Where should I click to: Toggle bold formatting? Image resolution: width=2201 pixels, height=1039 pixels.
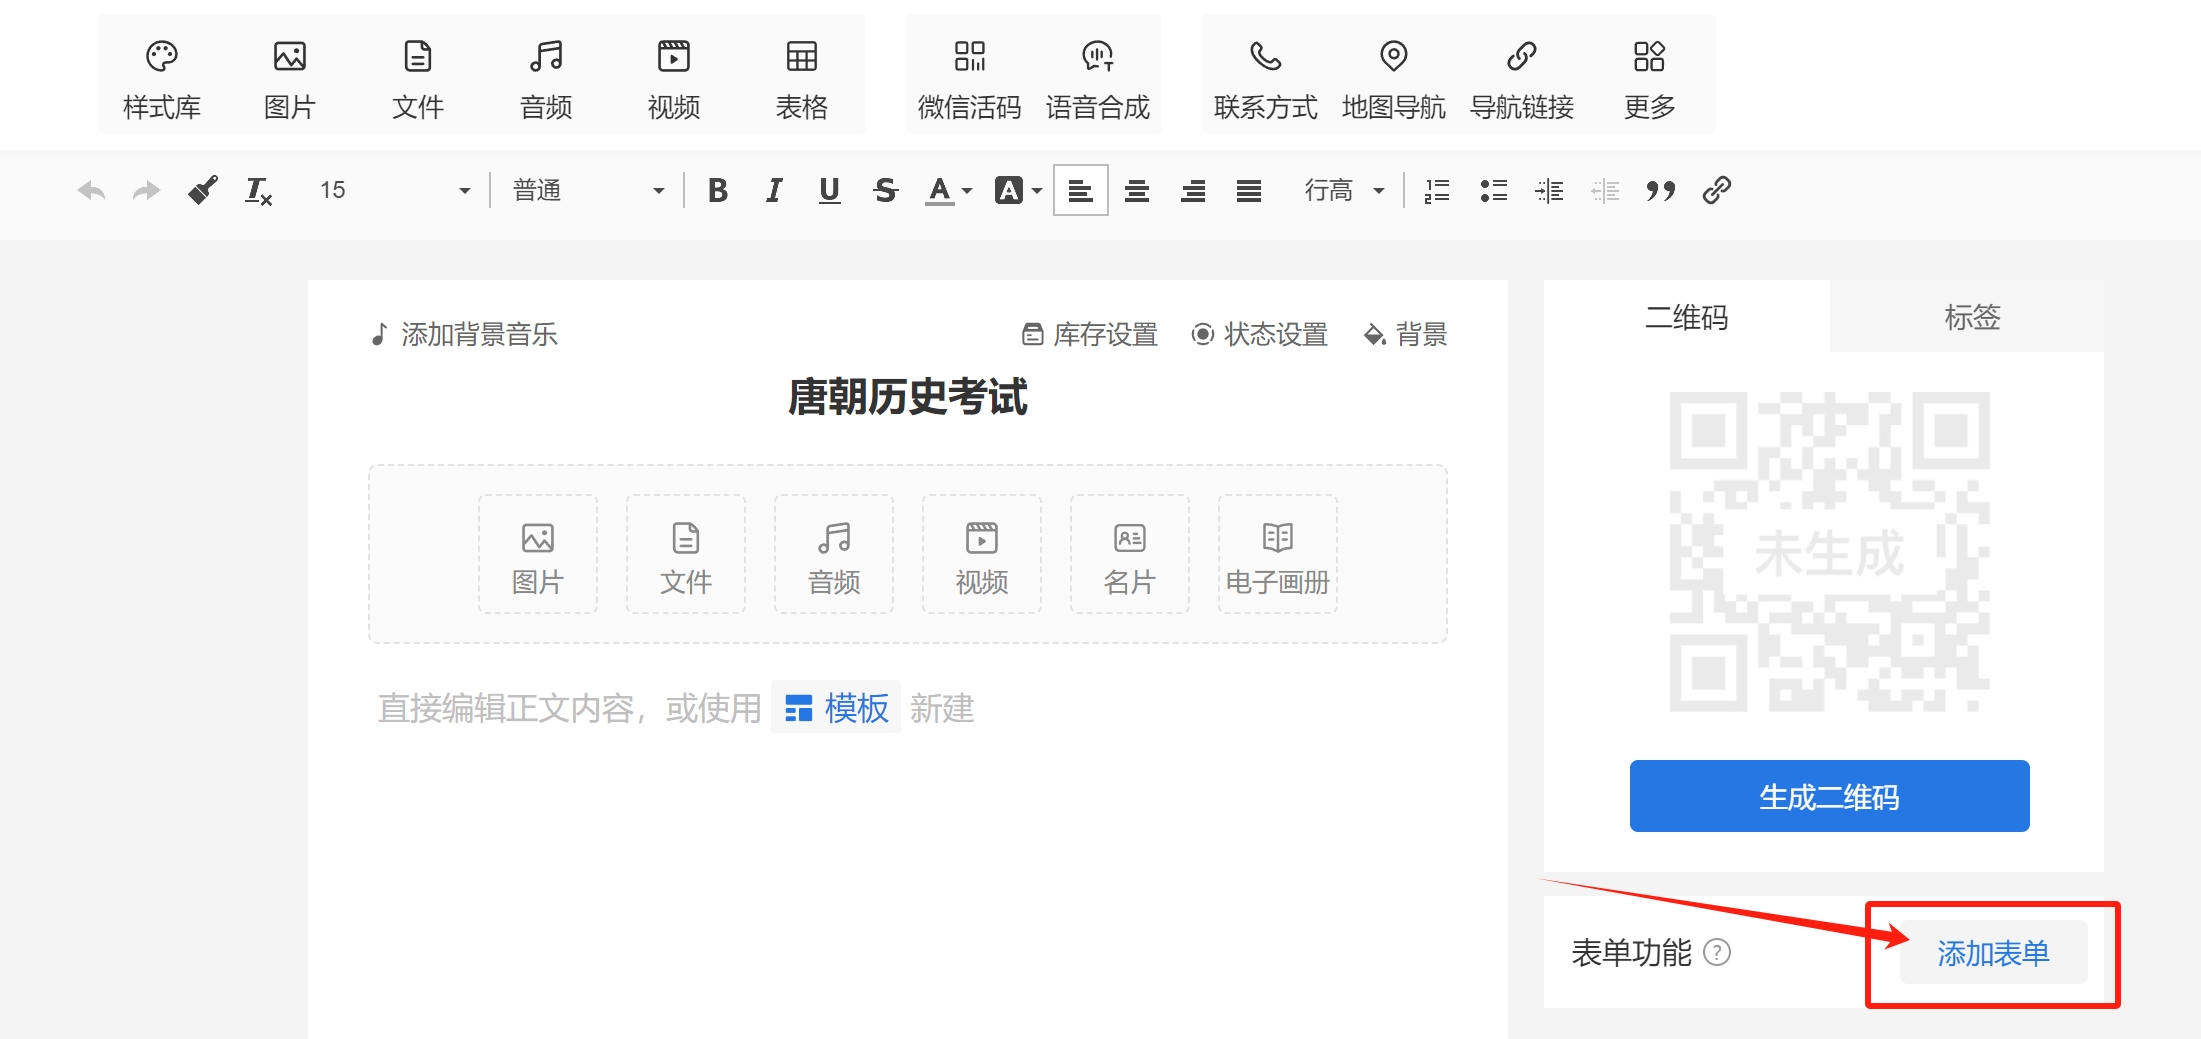click(x=717, y=190)
